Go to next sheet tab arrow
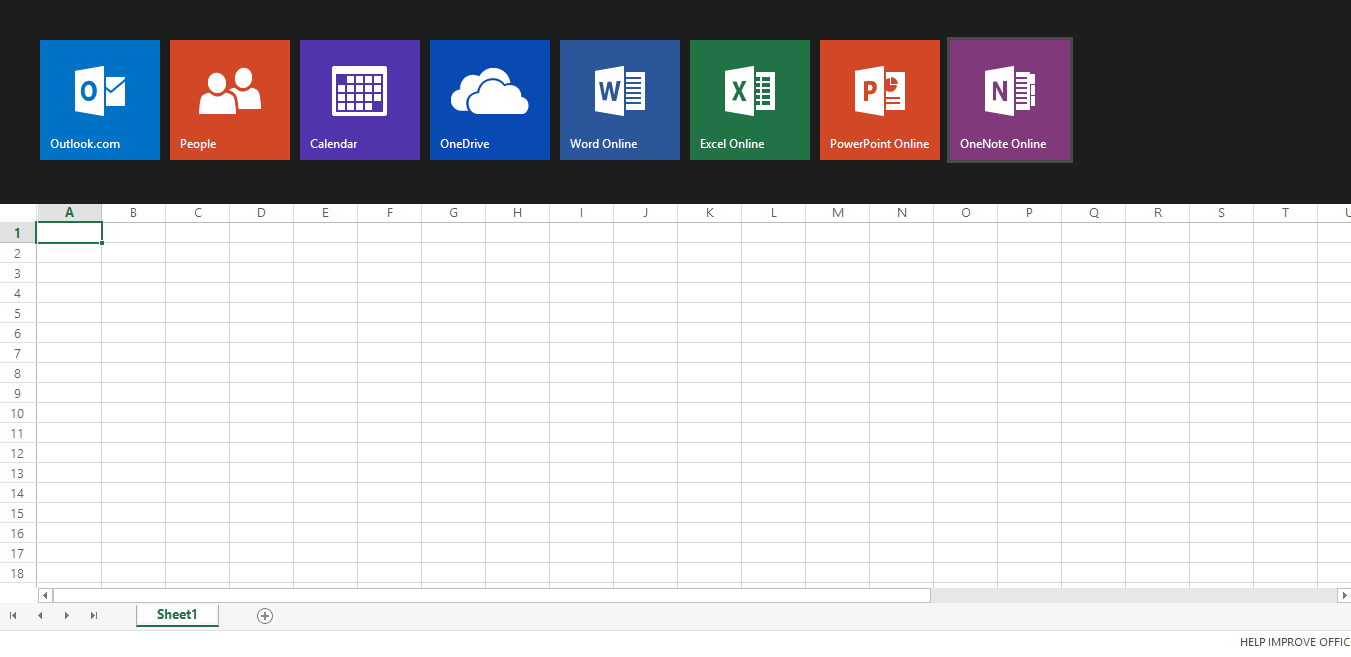 tap(67, 616)
